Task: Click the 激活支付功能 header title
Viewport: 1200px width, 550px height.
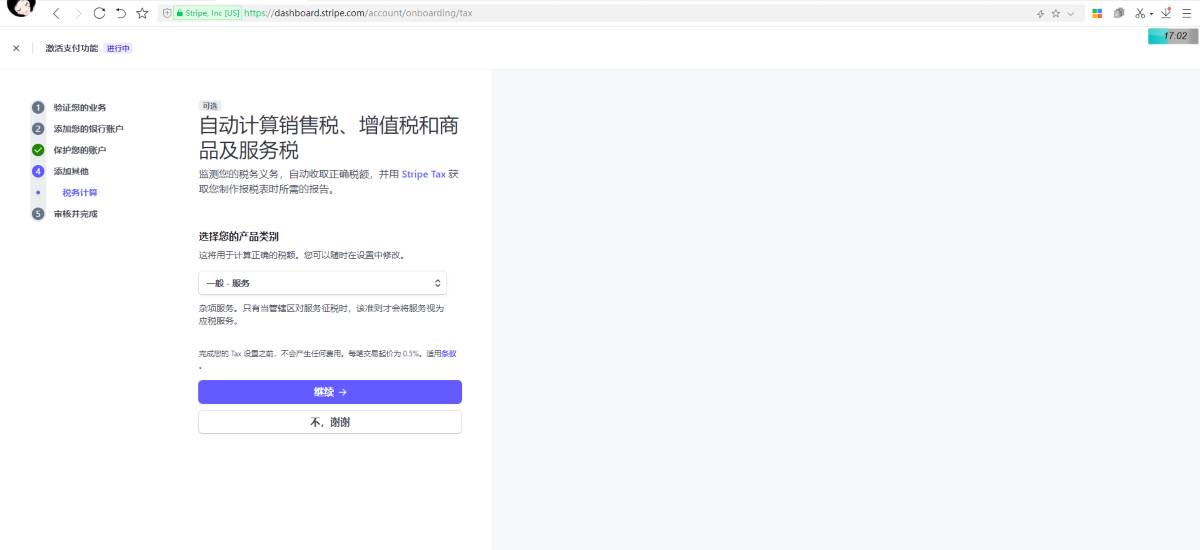Action: (x=72, y=48)
